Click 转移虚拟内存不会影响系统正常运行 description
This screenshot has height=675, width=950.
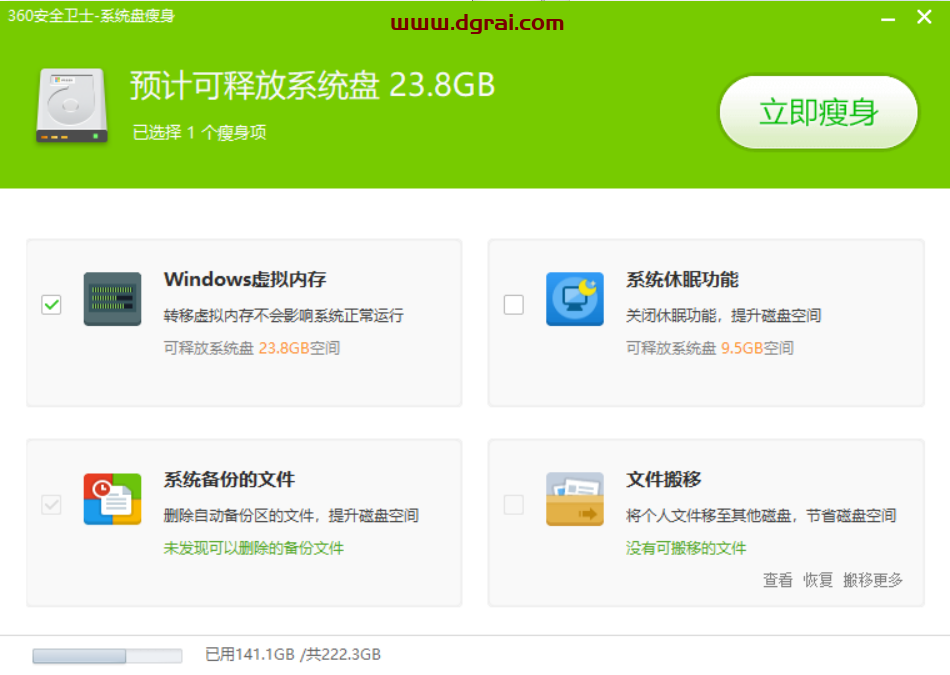(284, 315)
